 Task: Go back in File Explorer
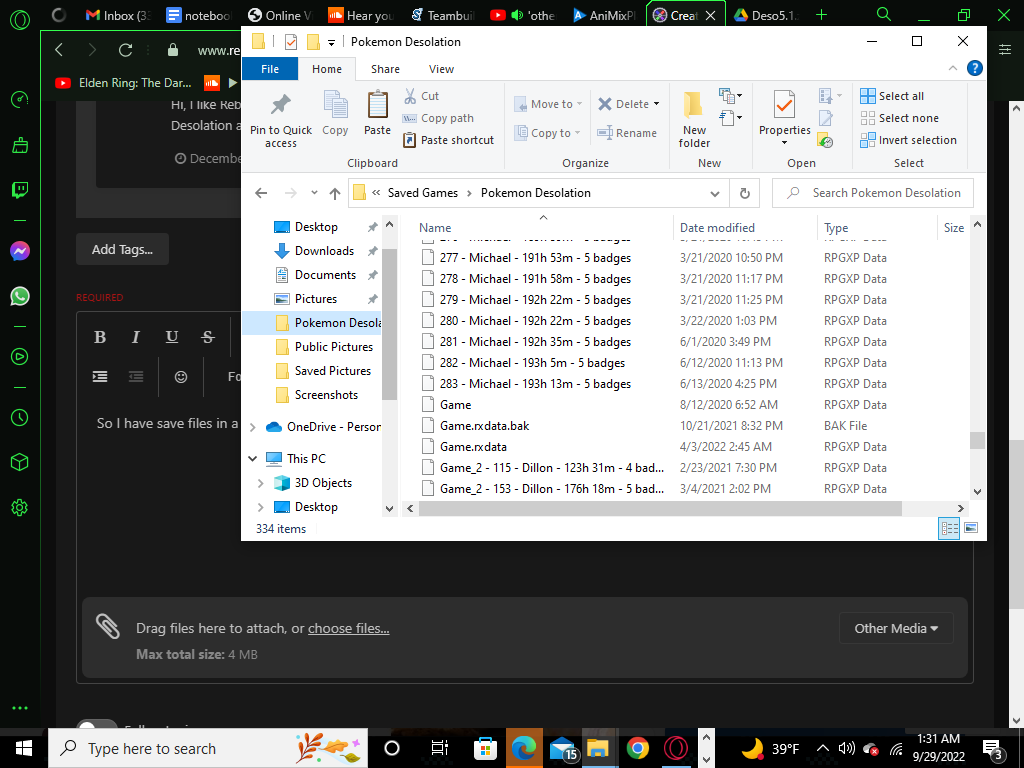click(261, 193)
